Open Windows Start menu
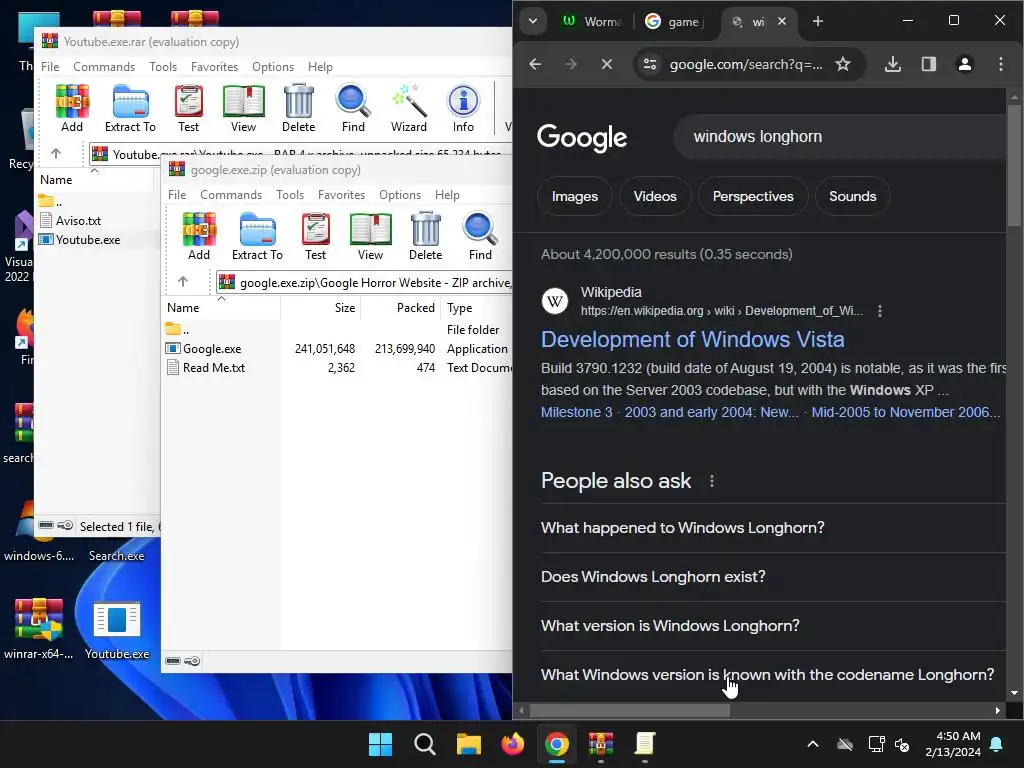 (380, 744)
